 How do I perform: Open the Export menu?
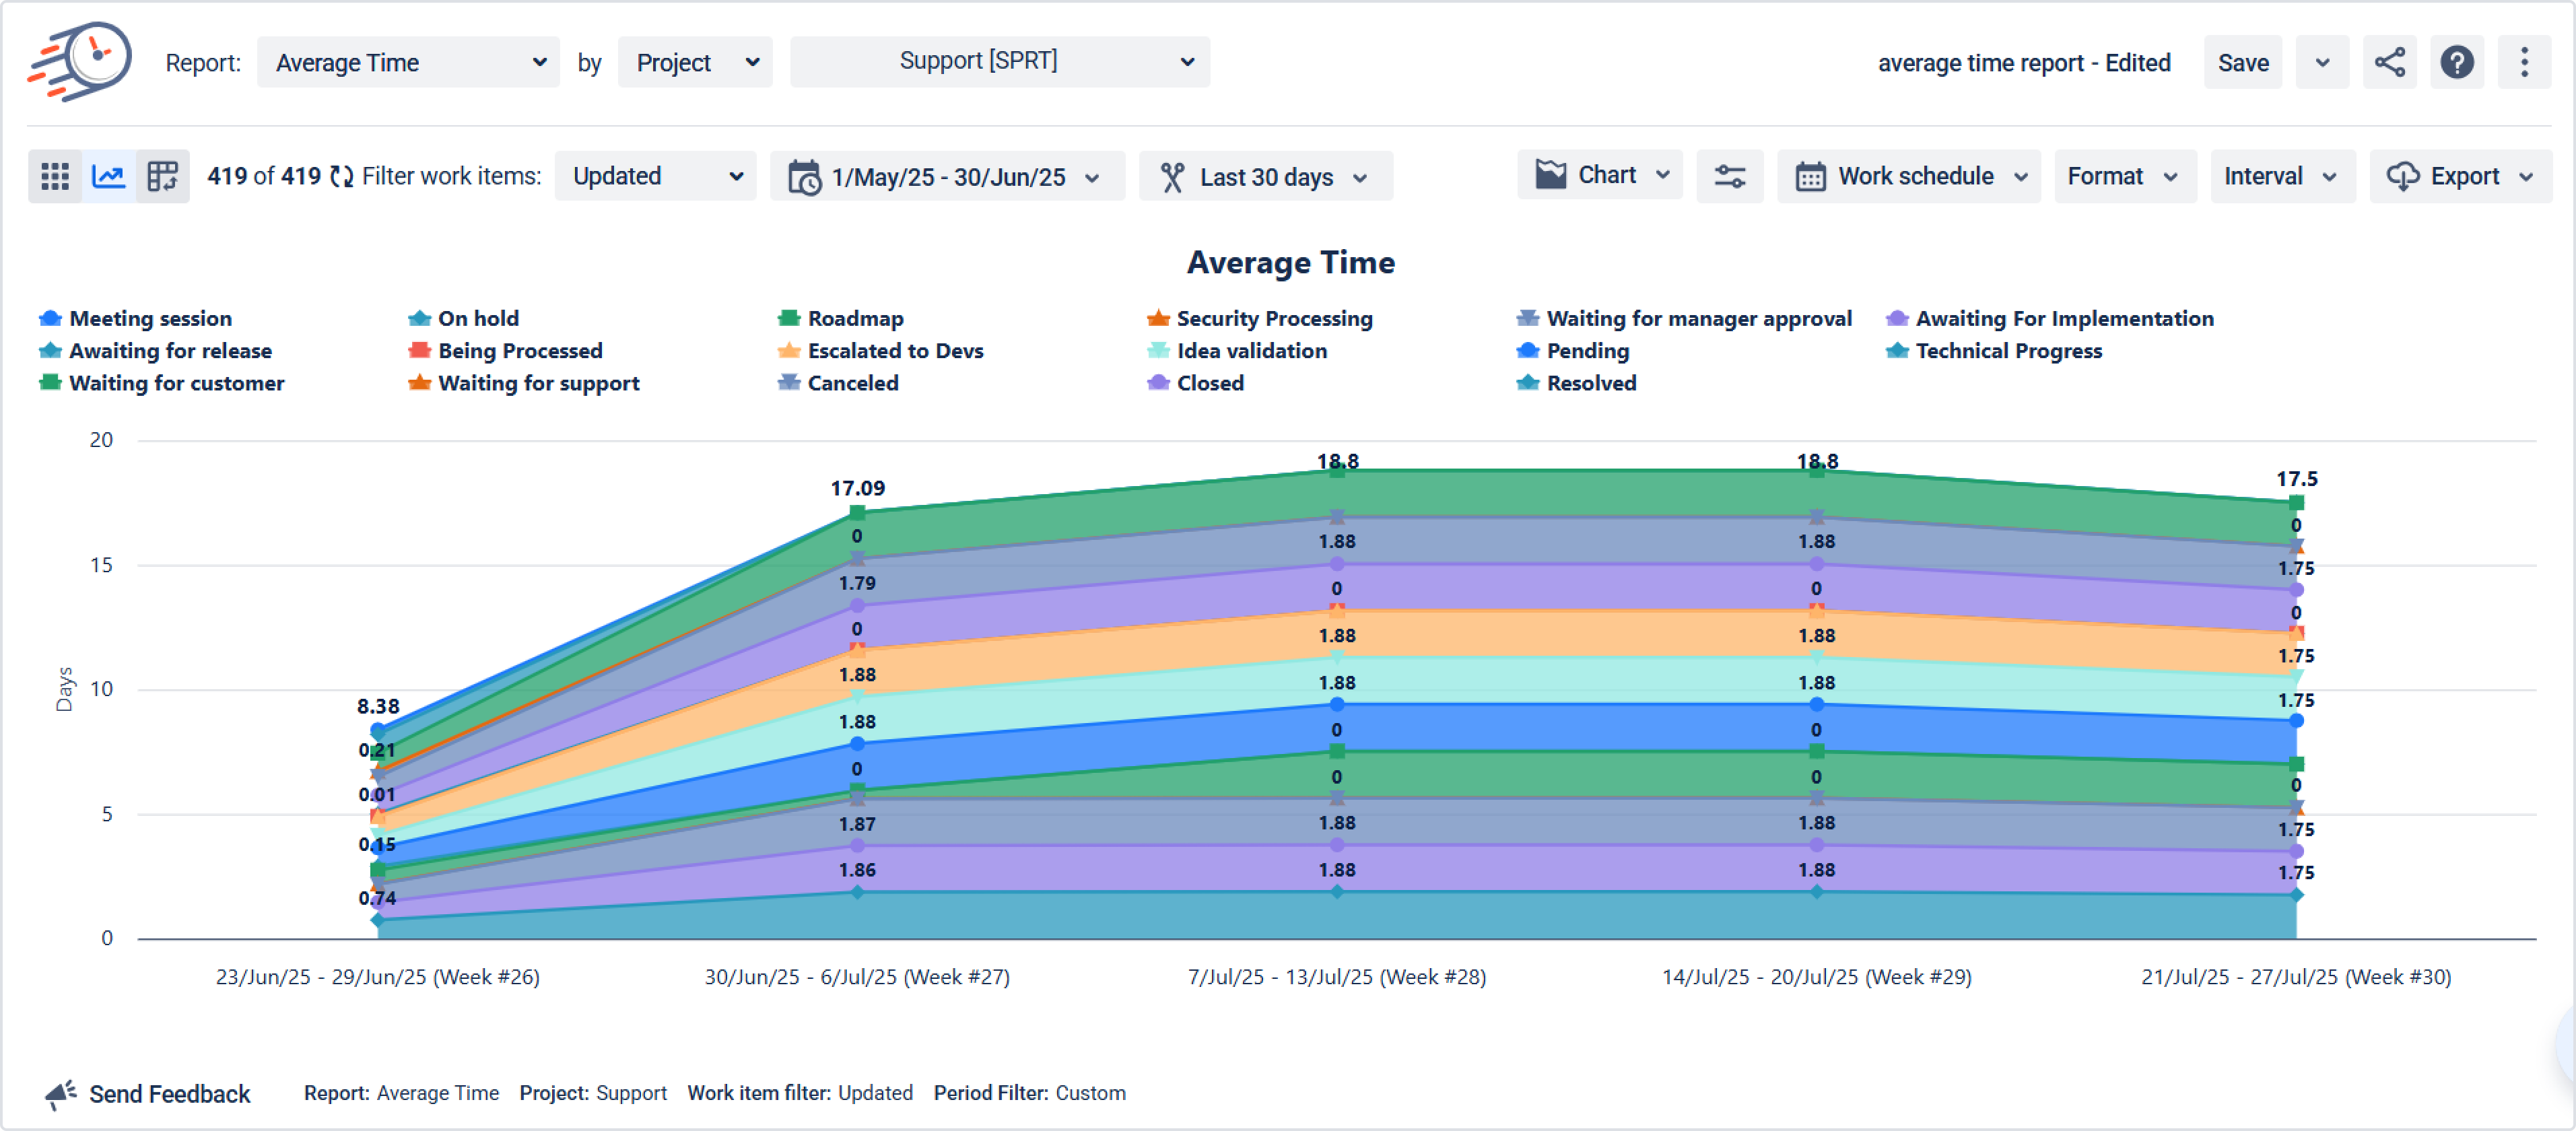point(2460,177)
